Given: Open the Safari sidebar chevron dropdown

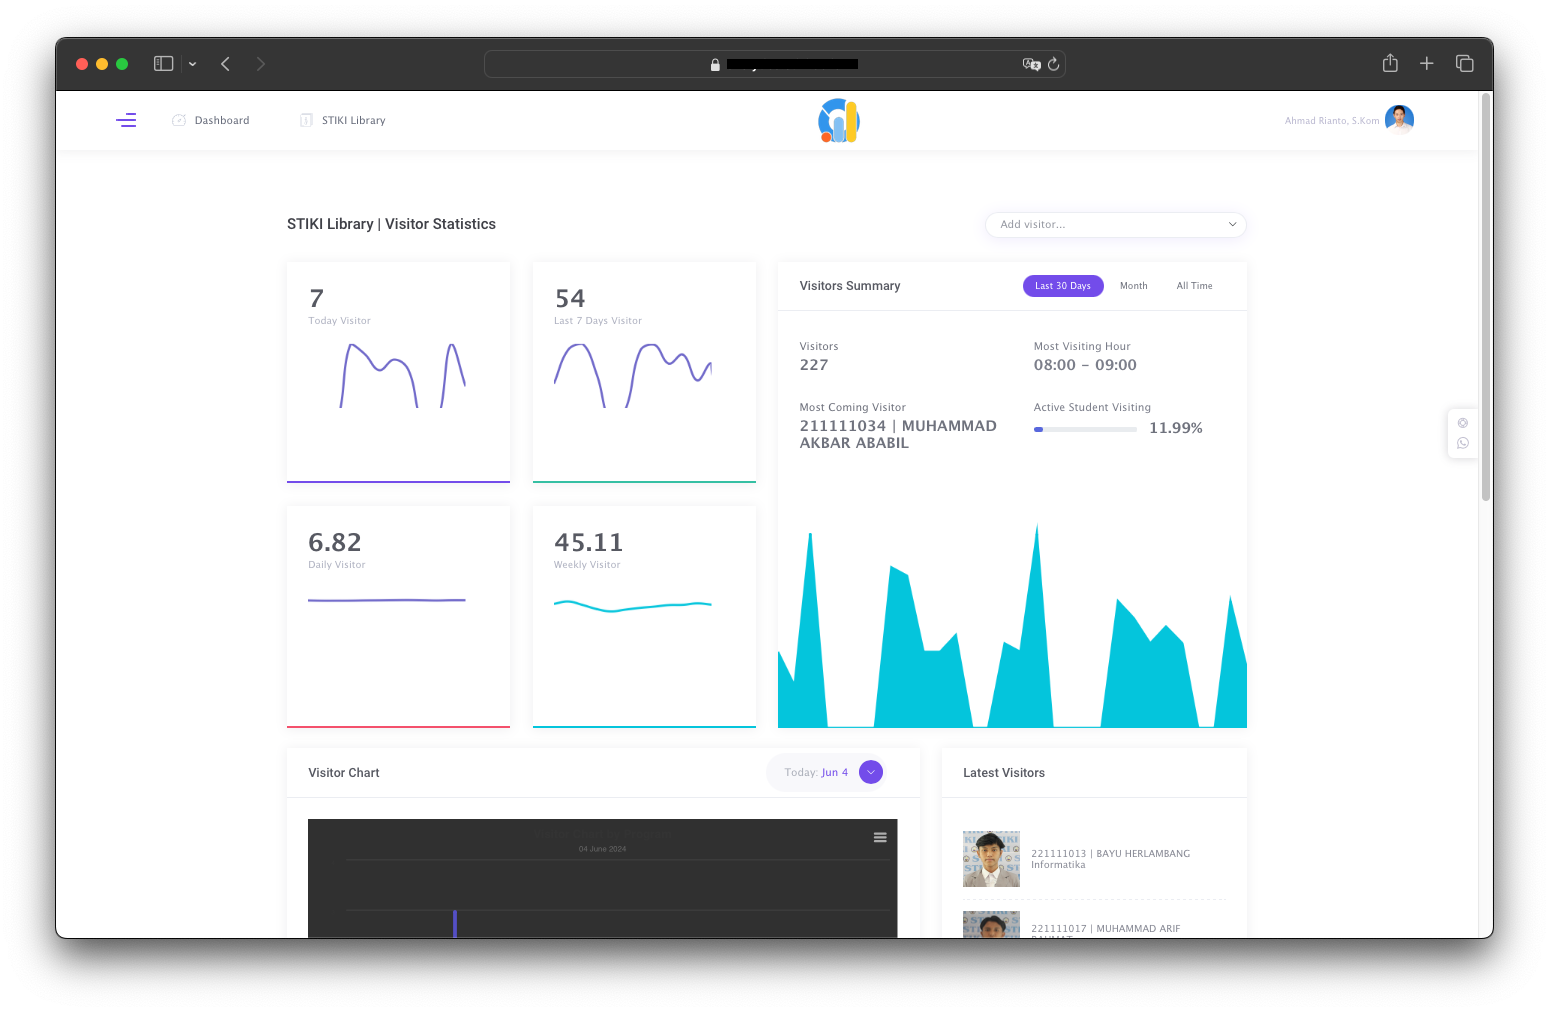Looking at the screenshot, I should 192,63.
